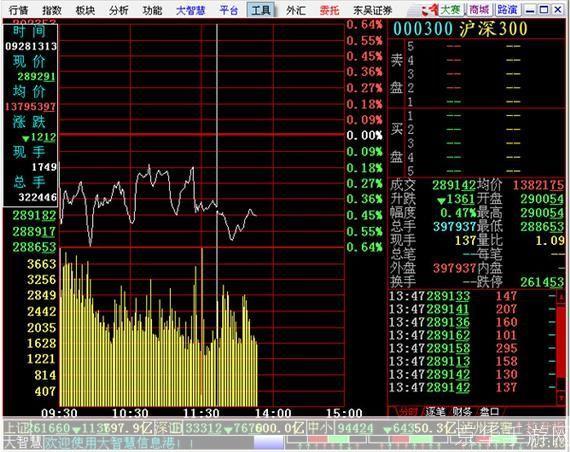
Task: Click the 成交 value 289142
Action: pos(454,185)
